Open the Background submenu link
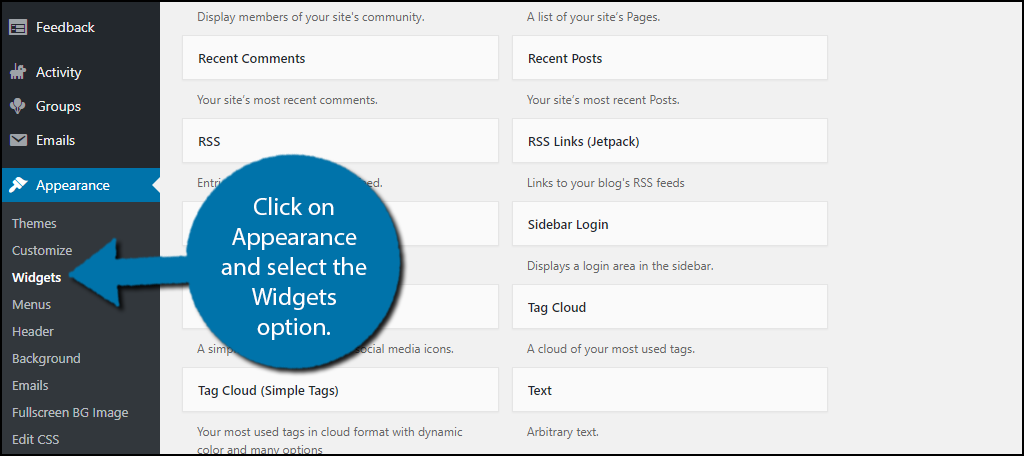The image size is (1024, 456). [46, 359]
